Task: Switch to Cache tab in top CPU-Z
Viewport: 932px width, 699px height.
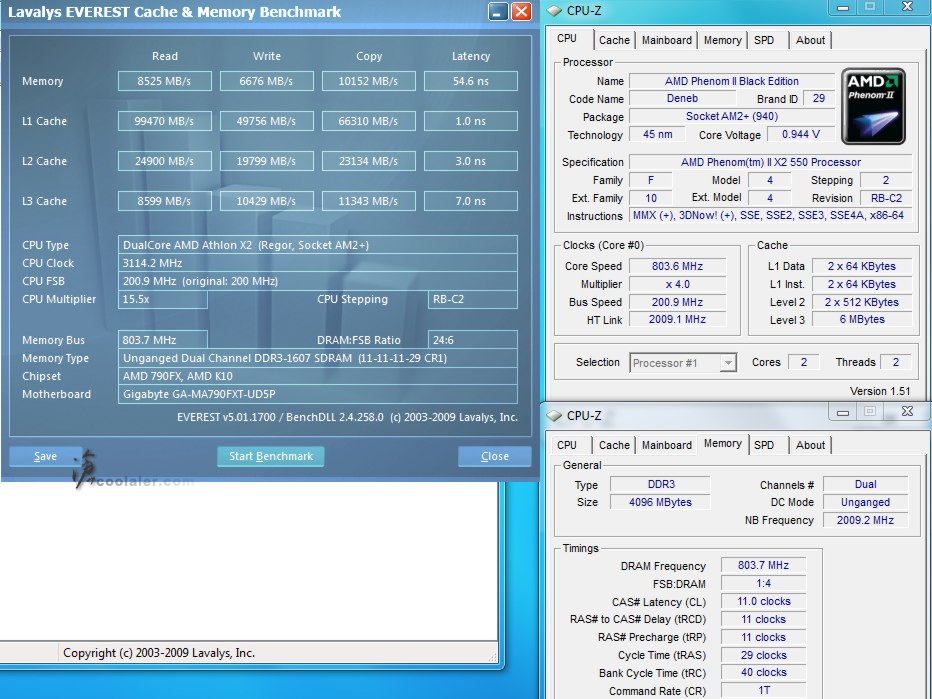Action: tap(614, 40)
